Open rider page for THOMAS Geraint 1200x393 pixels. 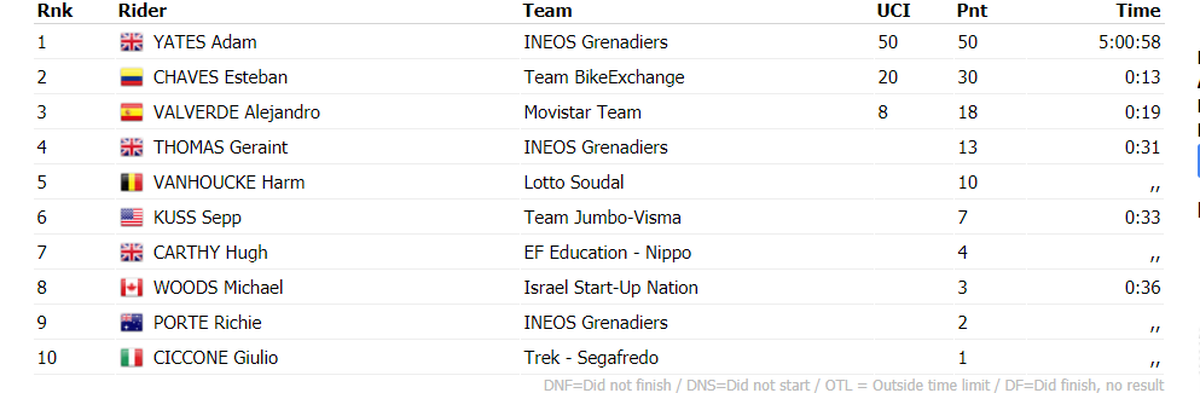tap(220, 147)
